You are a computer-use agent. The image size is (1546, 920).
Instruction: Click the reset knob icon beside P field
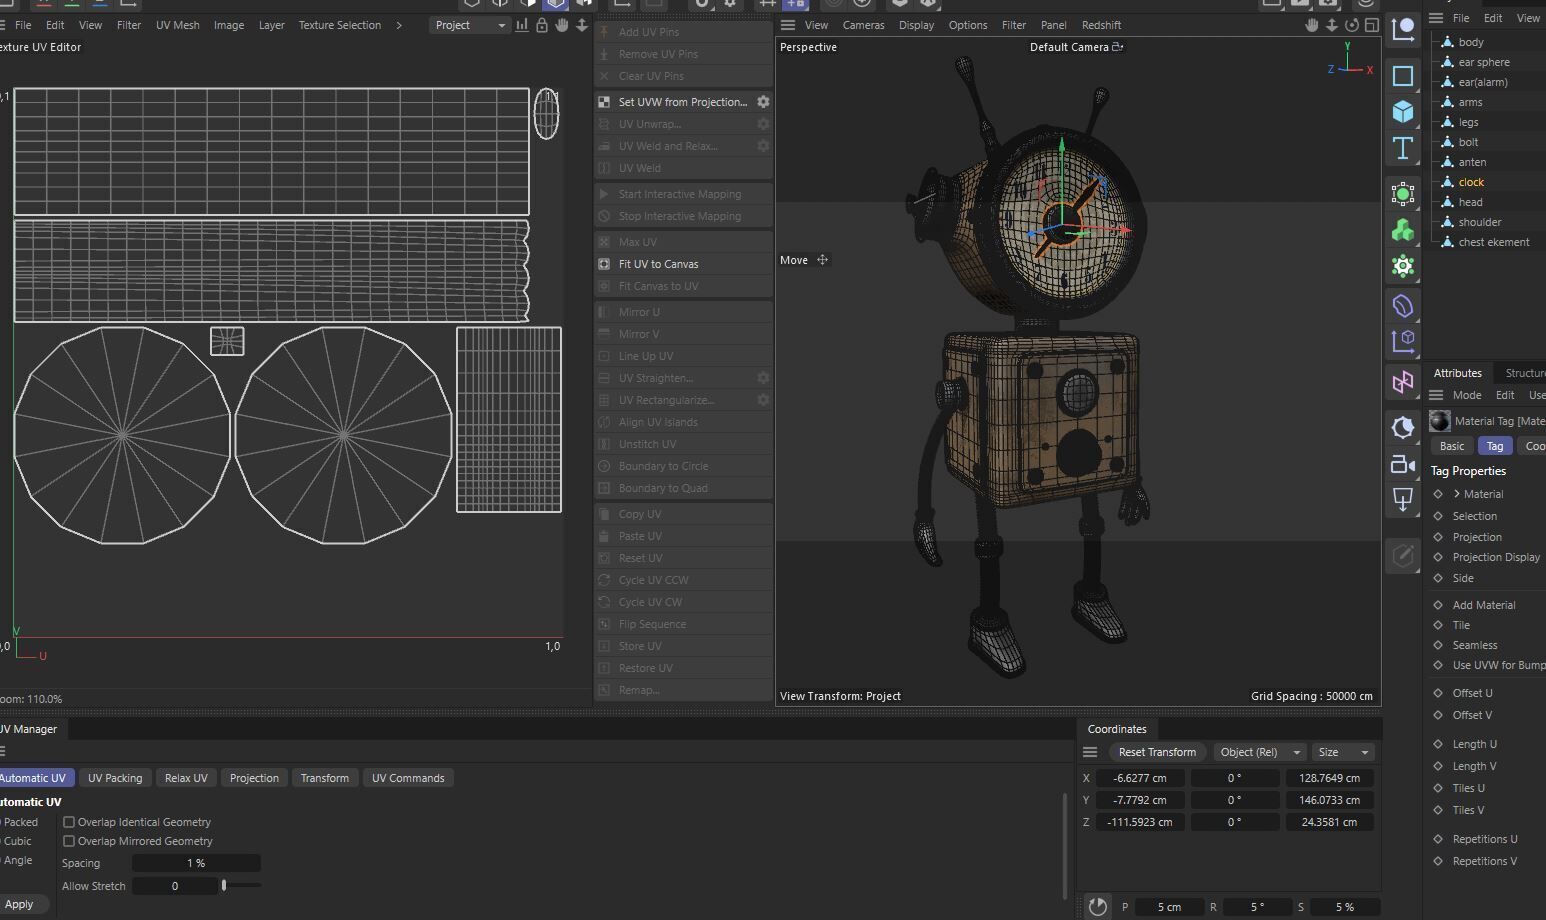pyautogui.click(x=1098, y=906)
